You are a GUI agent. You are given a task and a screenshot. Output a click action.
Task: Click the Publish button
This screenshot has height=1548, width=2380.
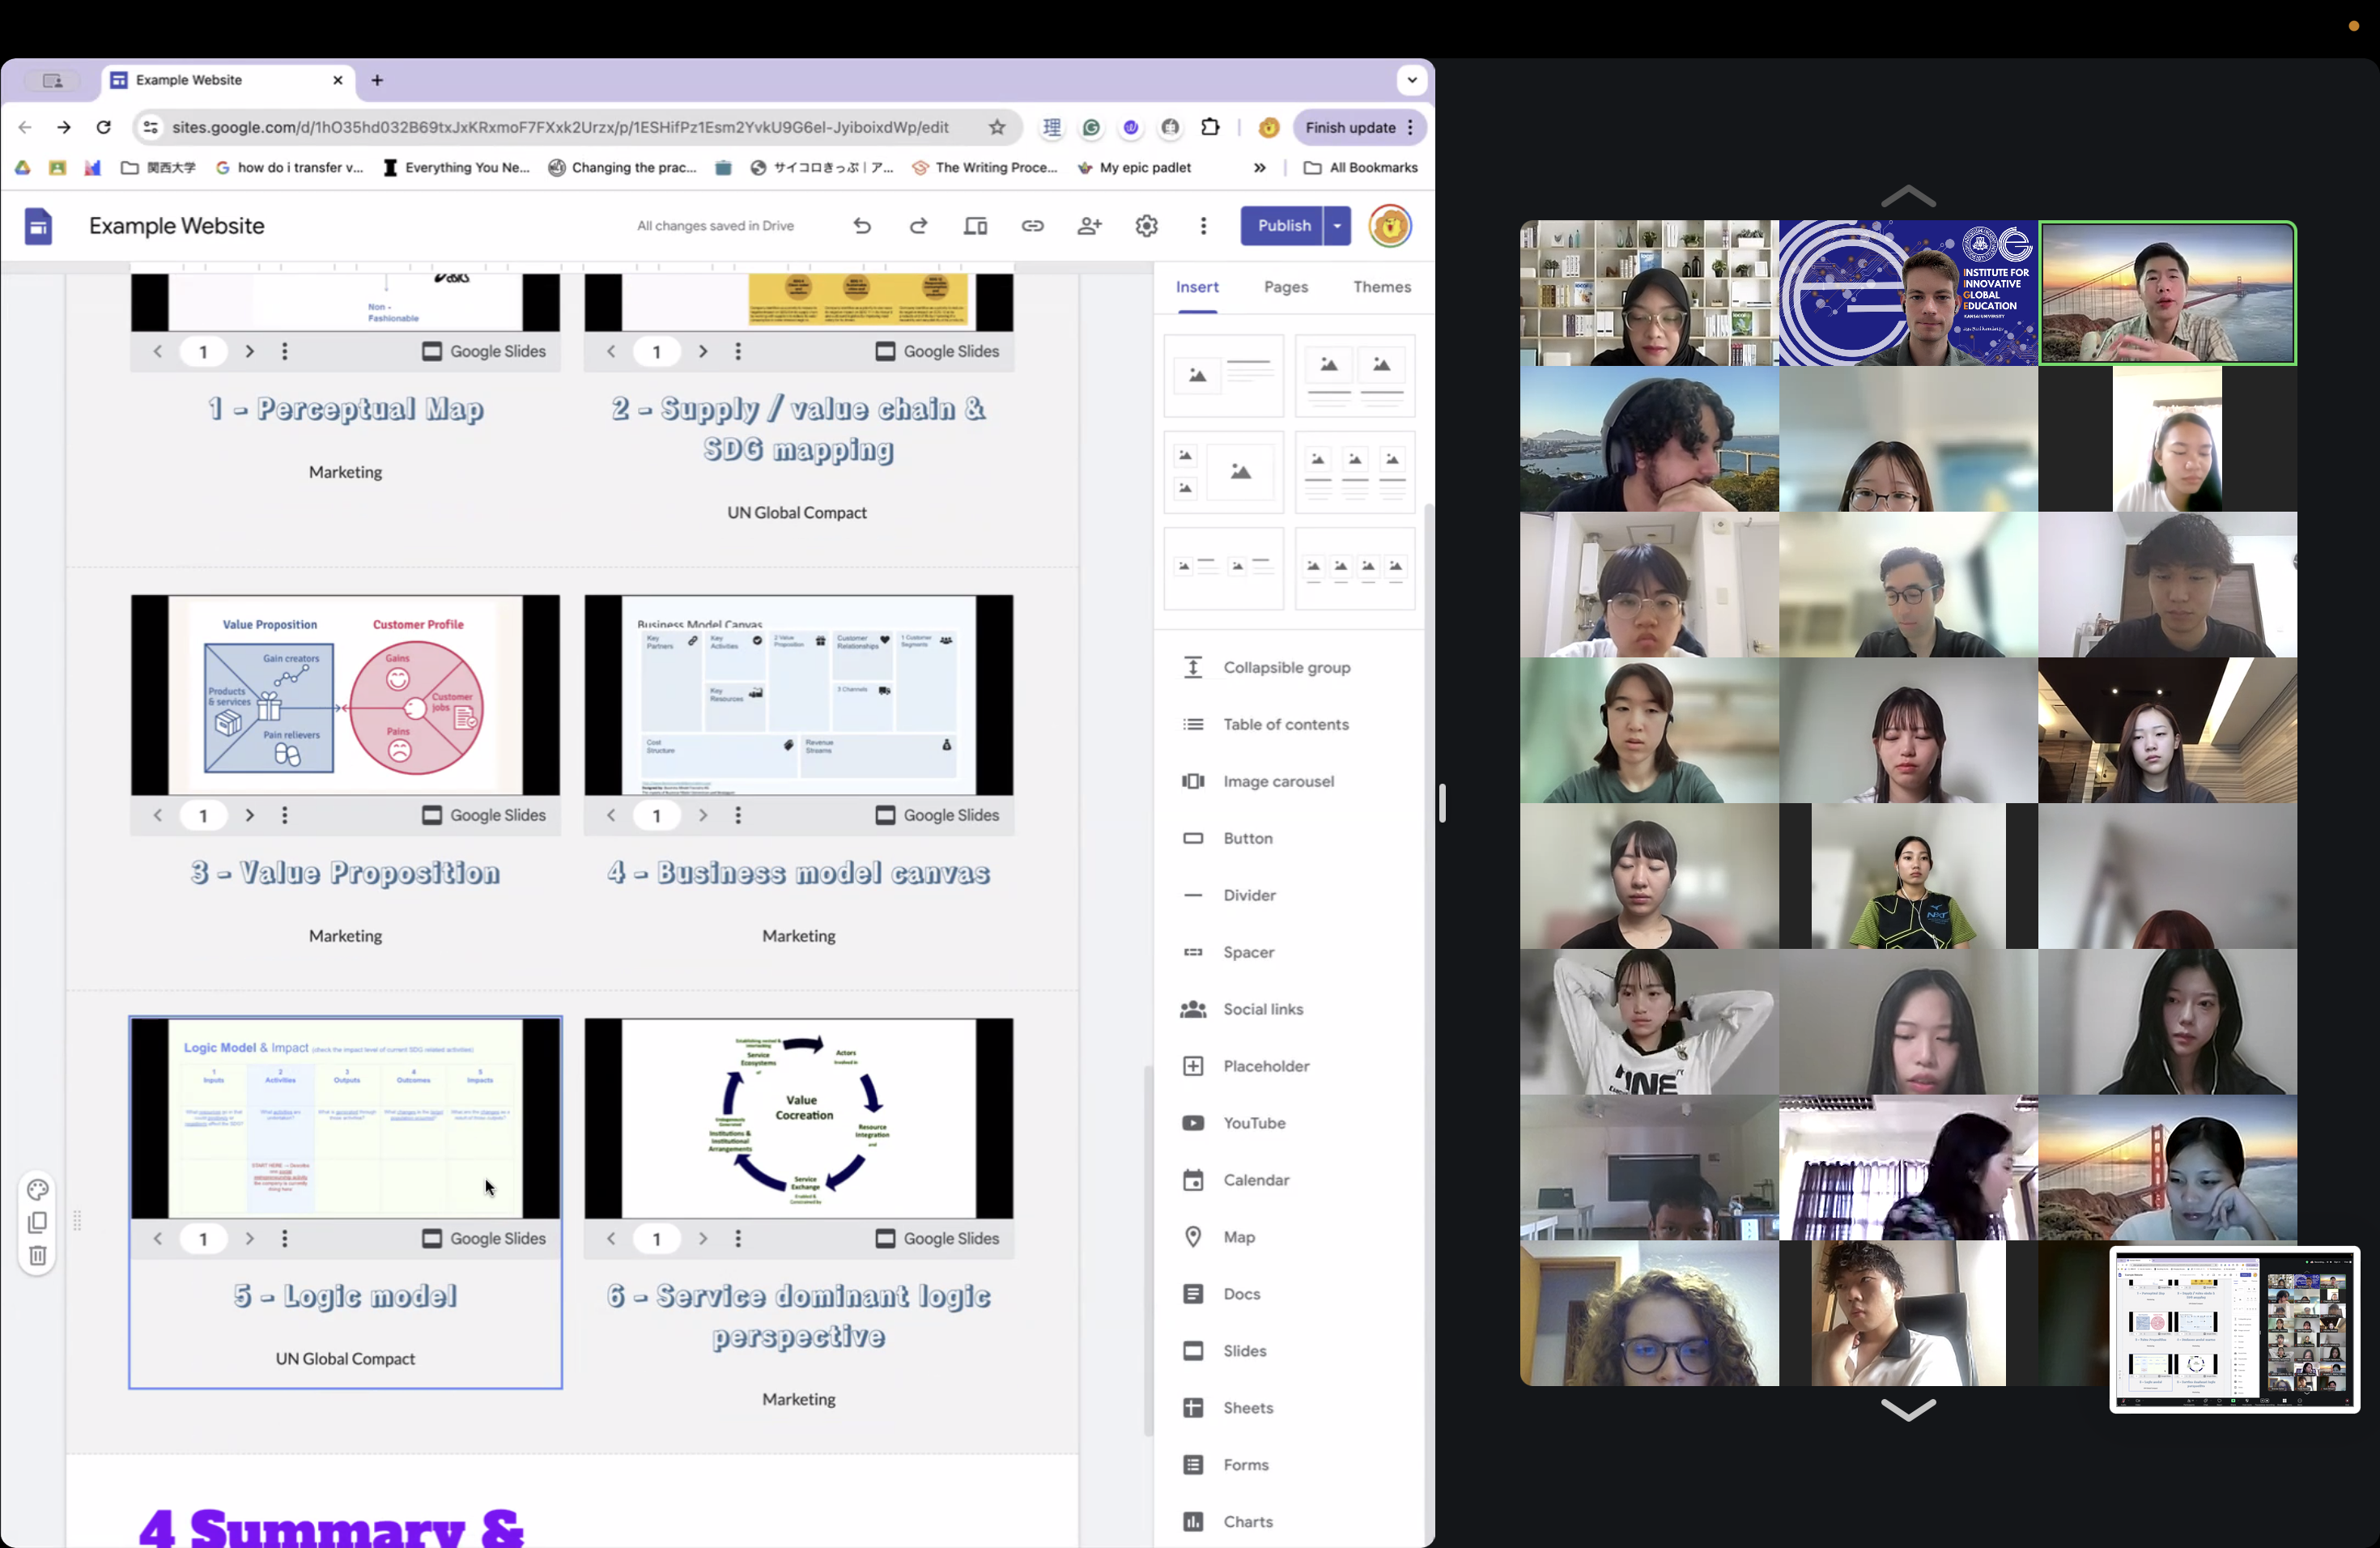[x=1283, y=226]
